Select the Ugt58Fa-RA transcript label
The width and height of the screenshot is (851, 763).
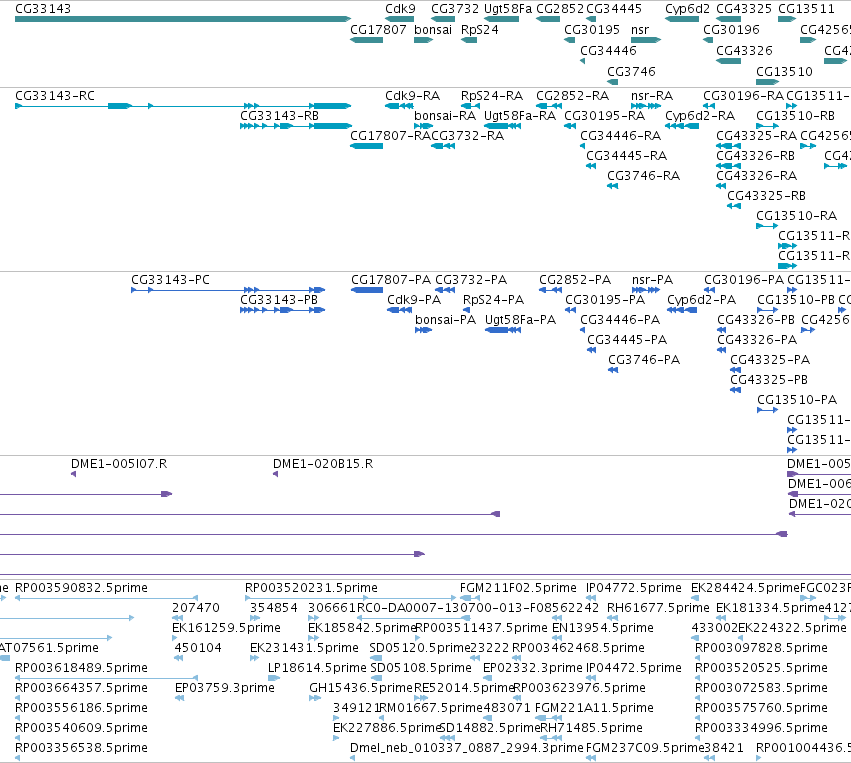point(520,116)
